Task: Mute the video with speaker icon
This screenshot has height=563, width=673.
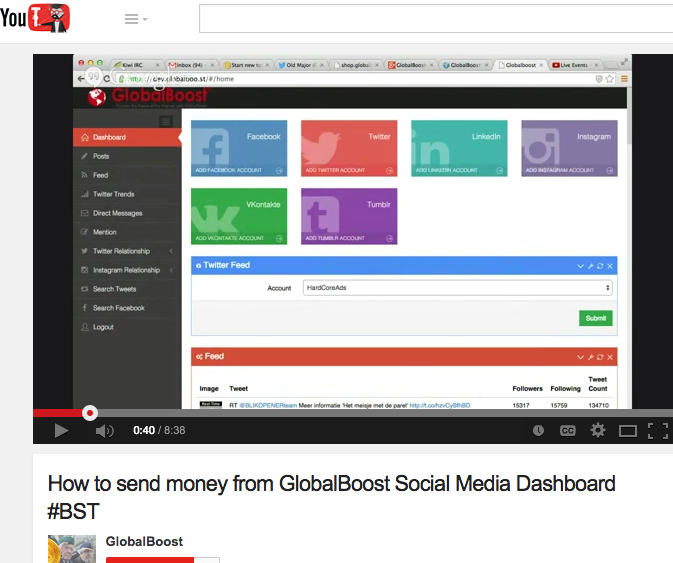Action: tap(104, 430)
